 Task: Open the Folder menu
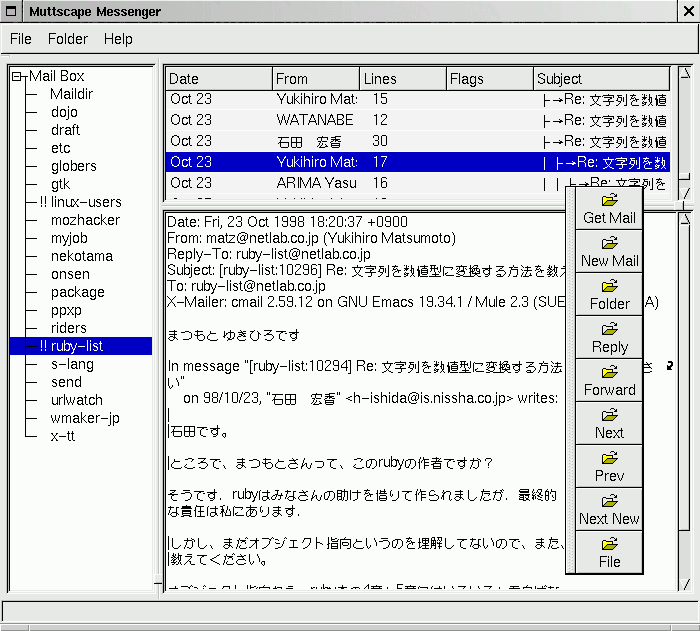click(x=67, y=39)
